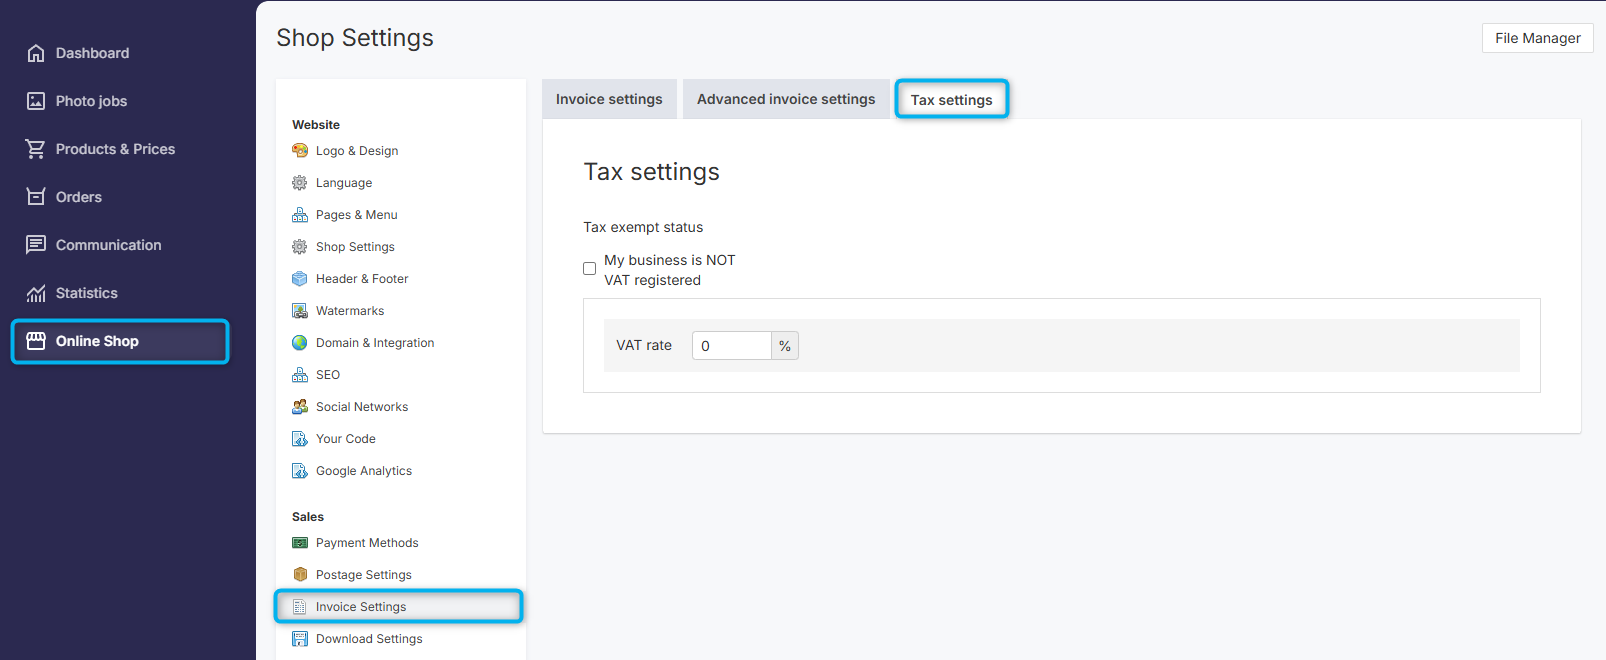Open the Shop Settings link
Viewport: 1606px width, 660px height.
355,247
